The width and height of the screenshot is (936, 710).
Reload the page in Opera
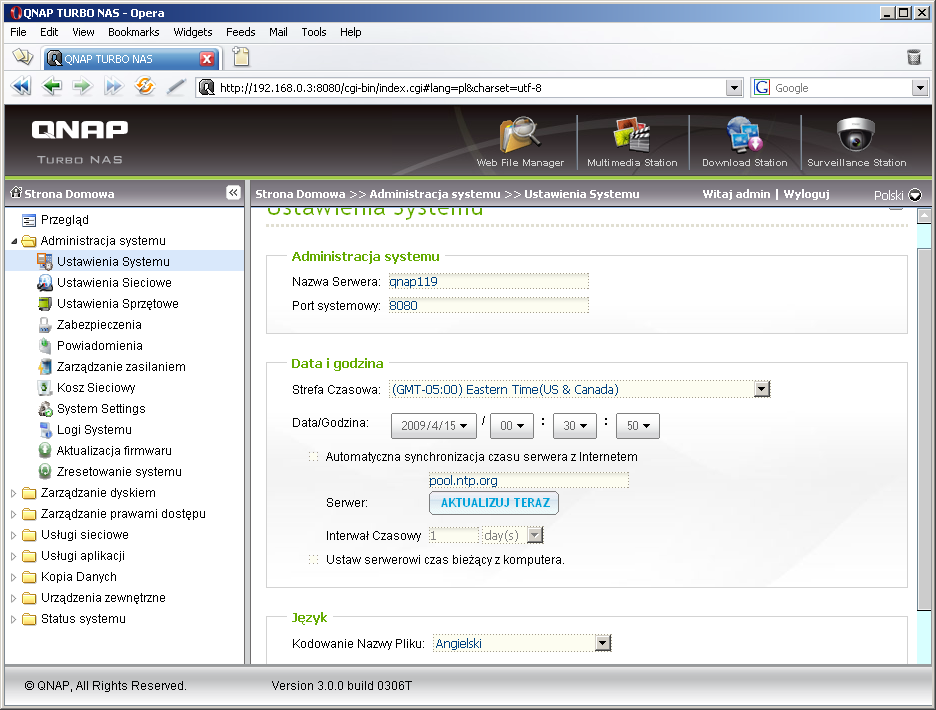(144, 87)
